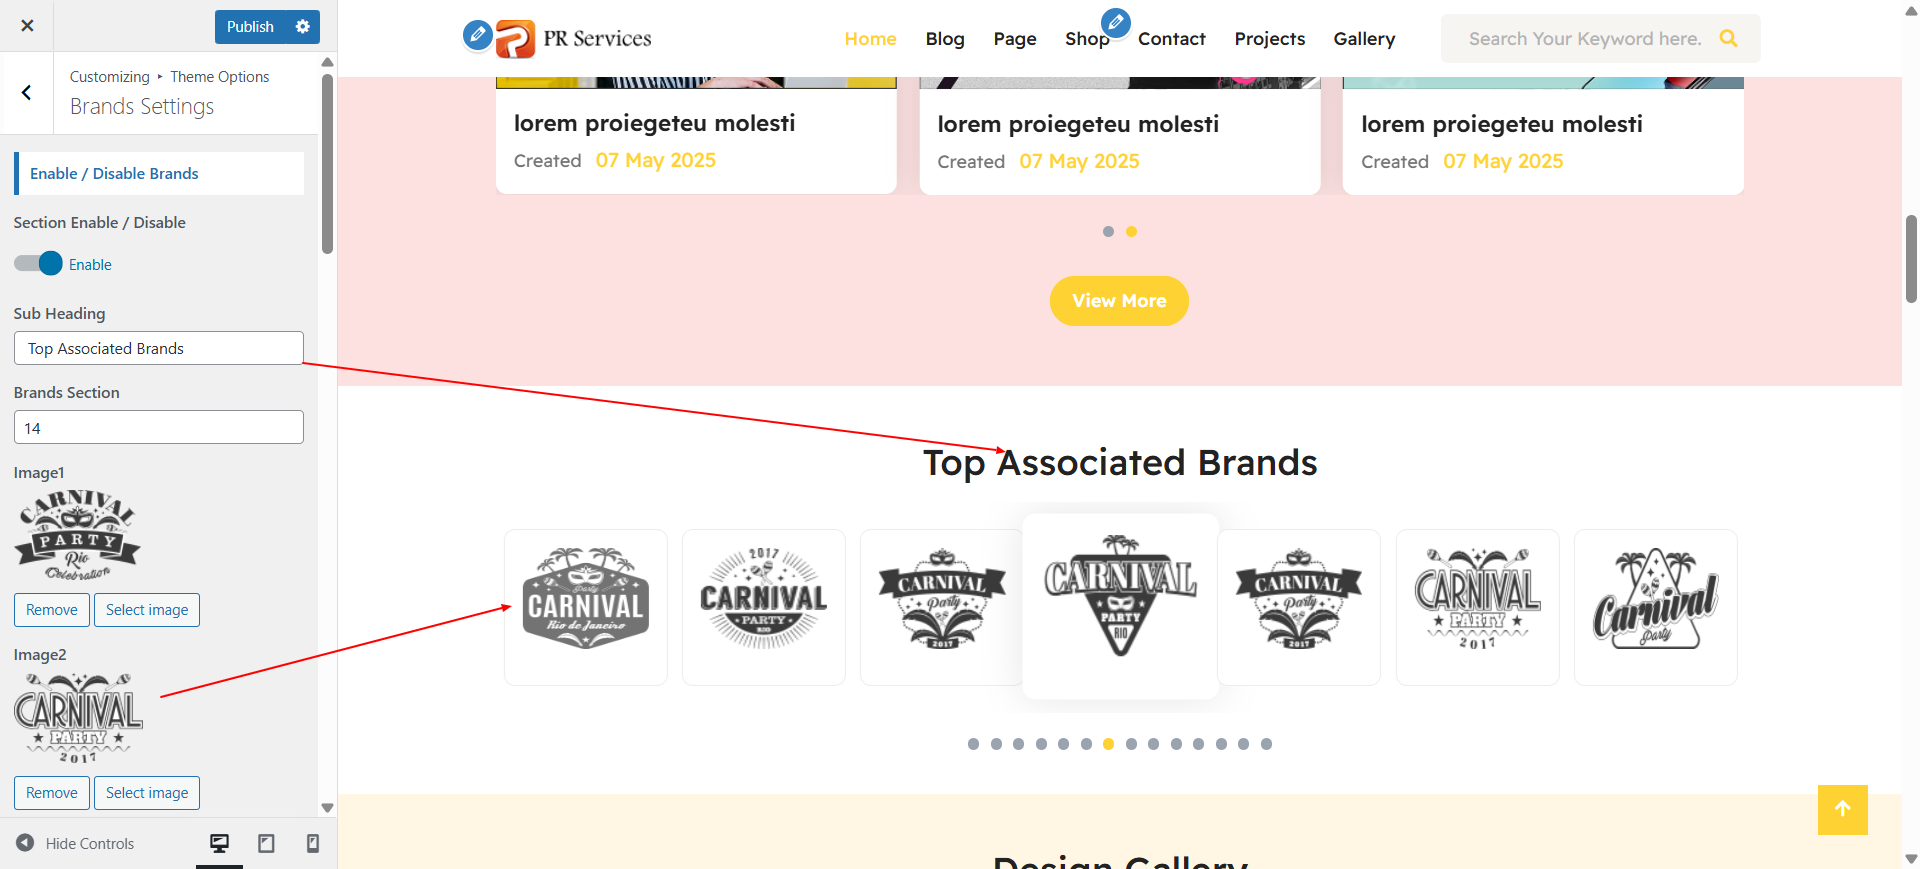Click the PR Services logo image
Viewport: 1920px width, 869px height.
coord(516,39)
